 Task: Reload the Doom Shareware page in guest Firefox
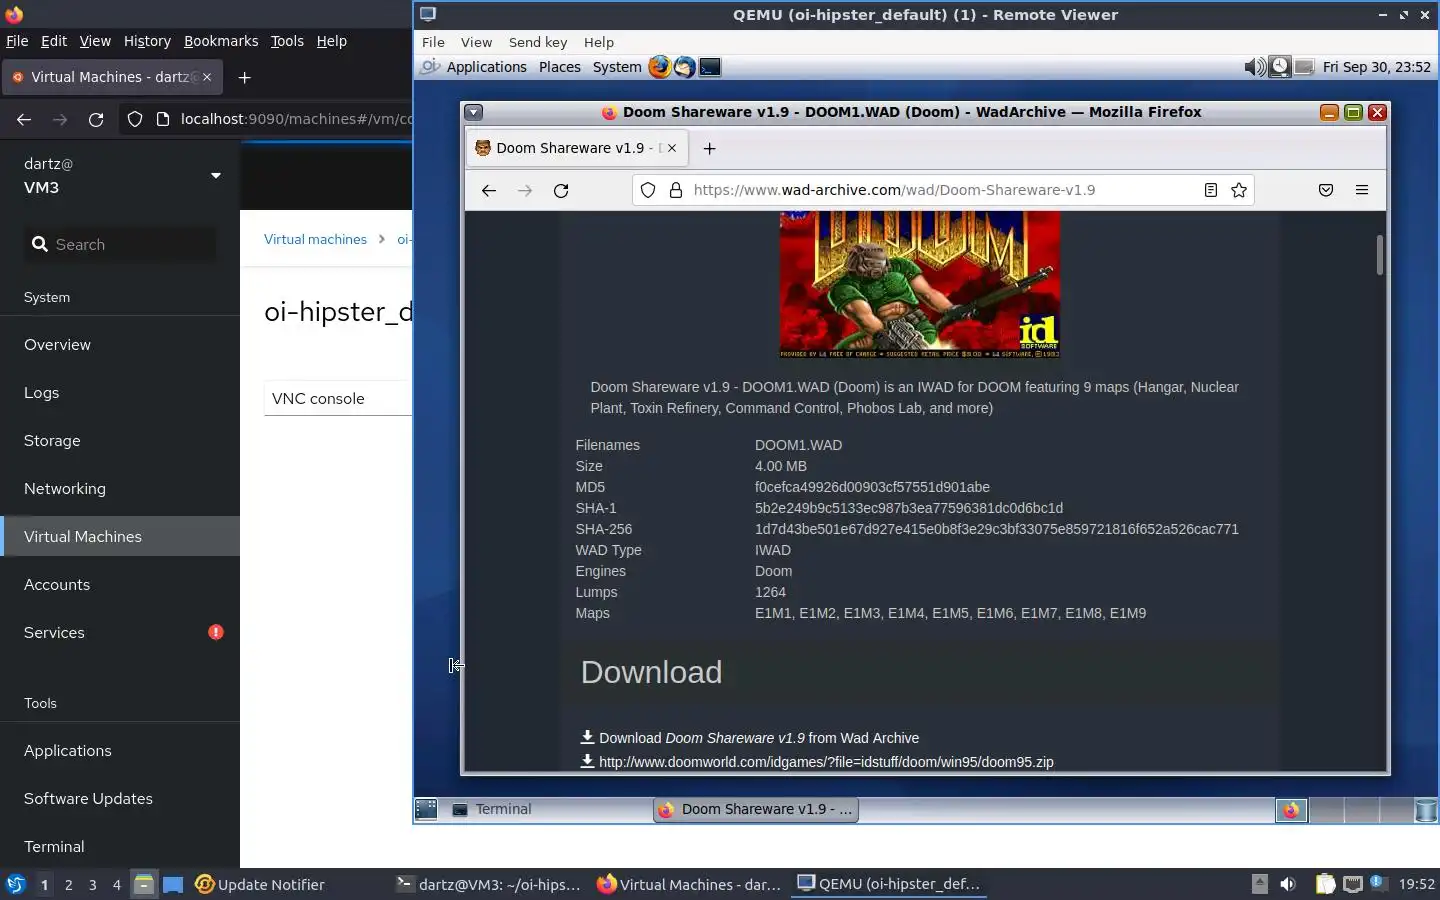pyautogui.click(x=561, y=190)
